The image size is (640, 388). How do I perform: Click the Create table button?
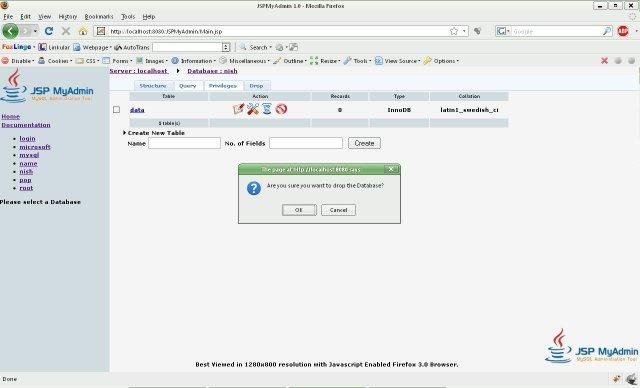coord(364,143)
